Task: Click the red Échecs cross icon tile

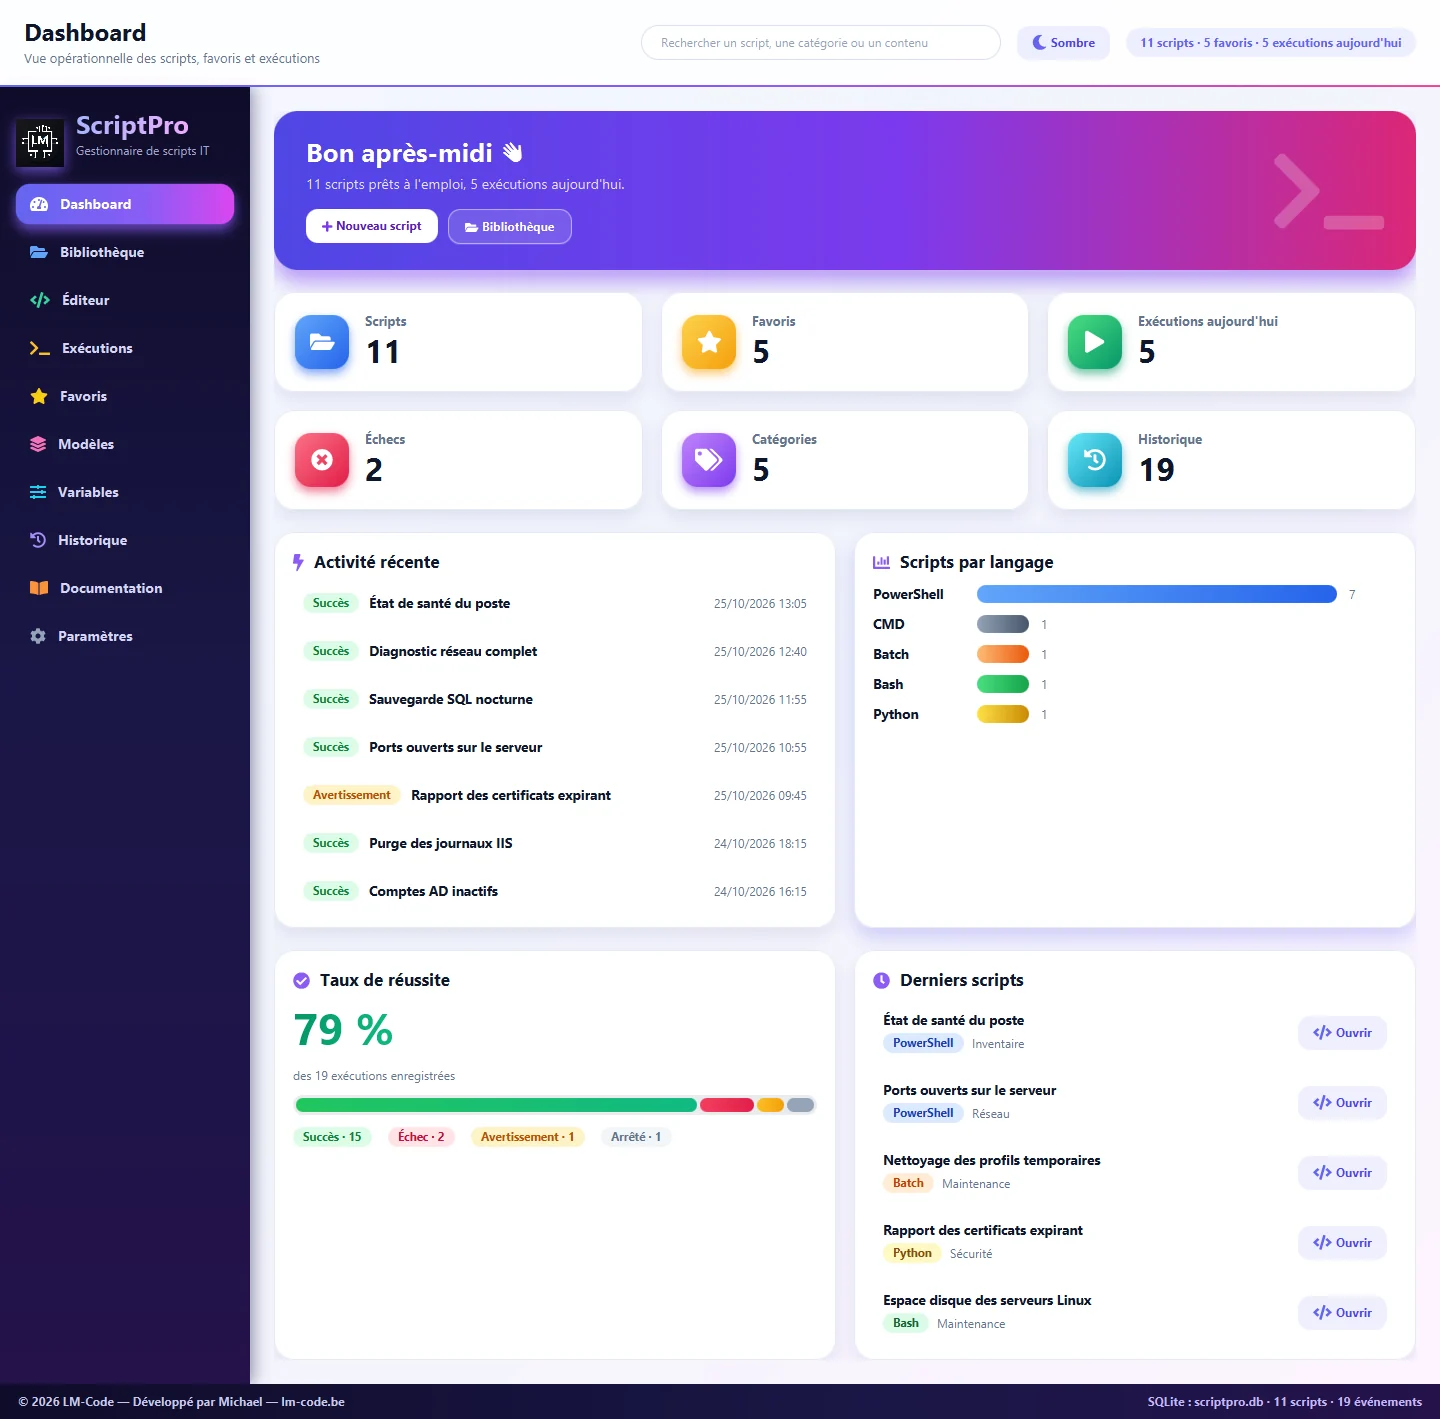Action: click(322, 460)
